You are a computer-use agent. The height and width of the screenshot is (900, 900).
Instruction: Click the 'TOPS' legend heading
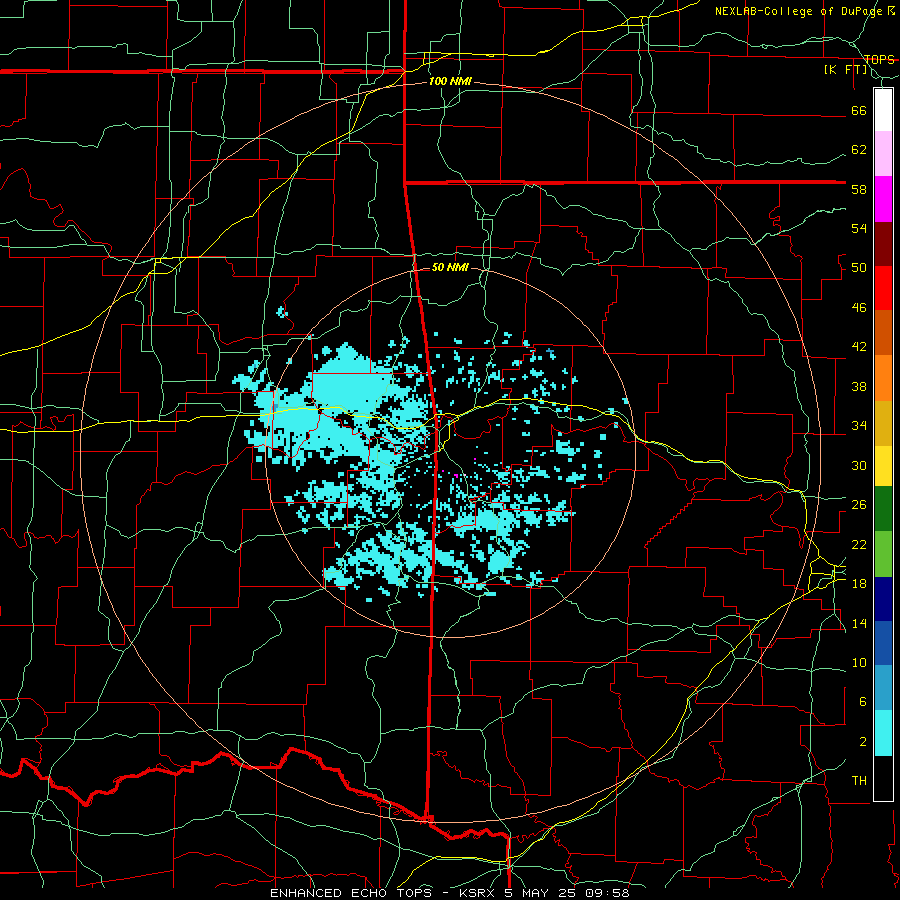tap(879, 60)
